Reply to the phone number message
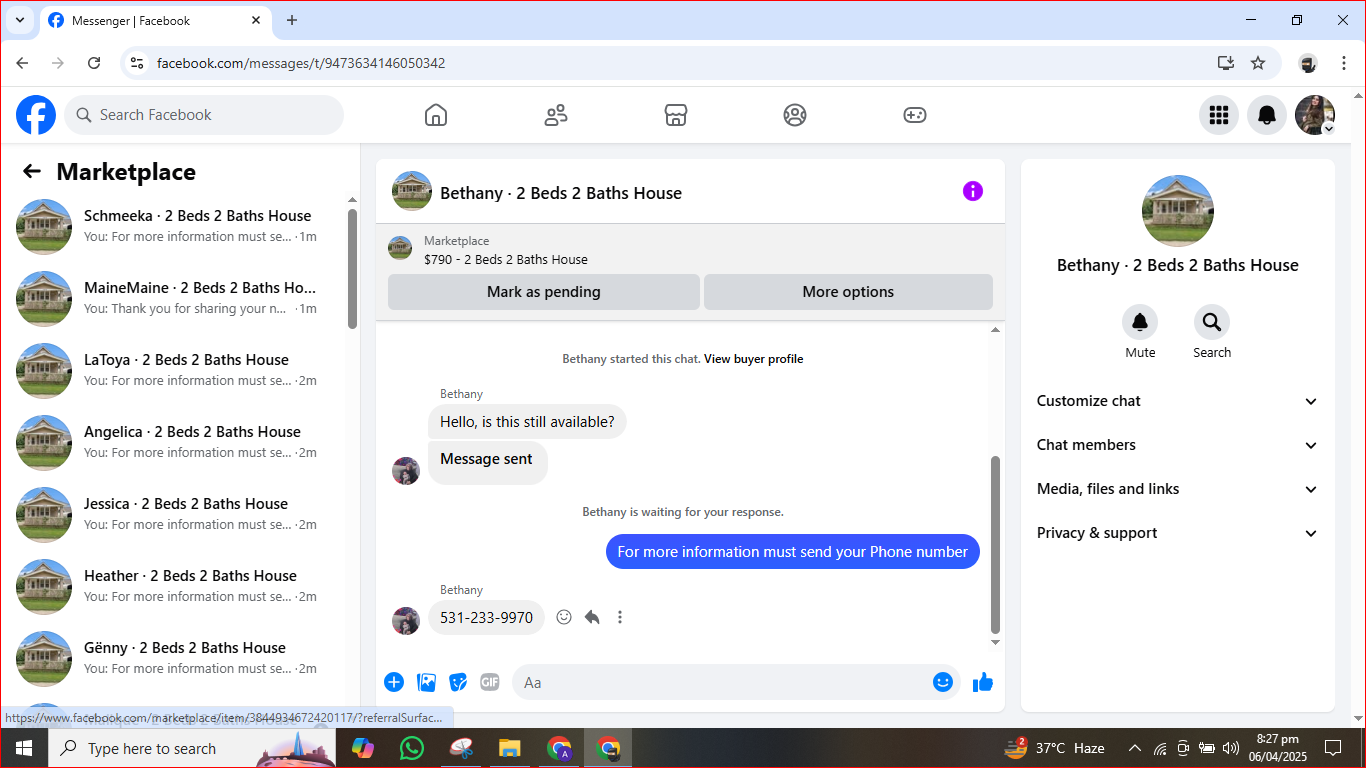 coord(592,617)
